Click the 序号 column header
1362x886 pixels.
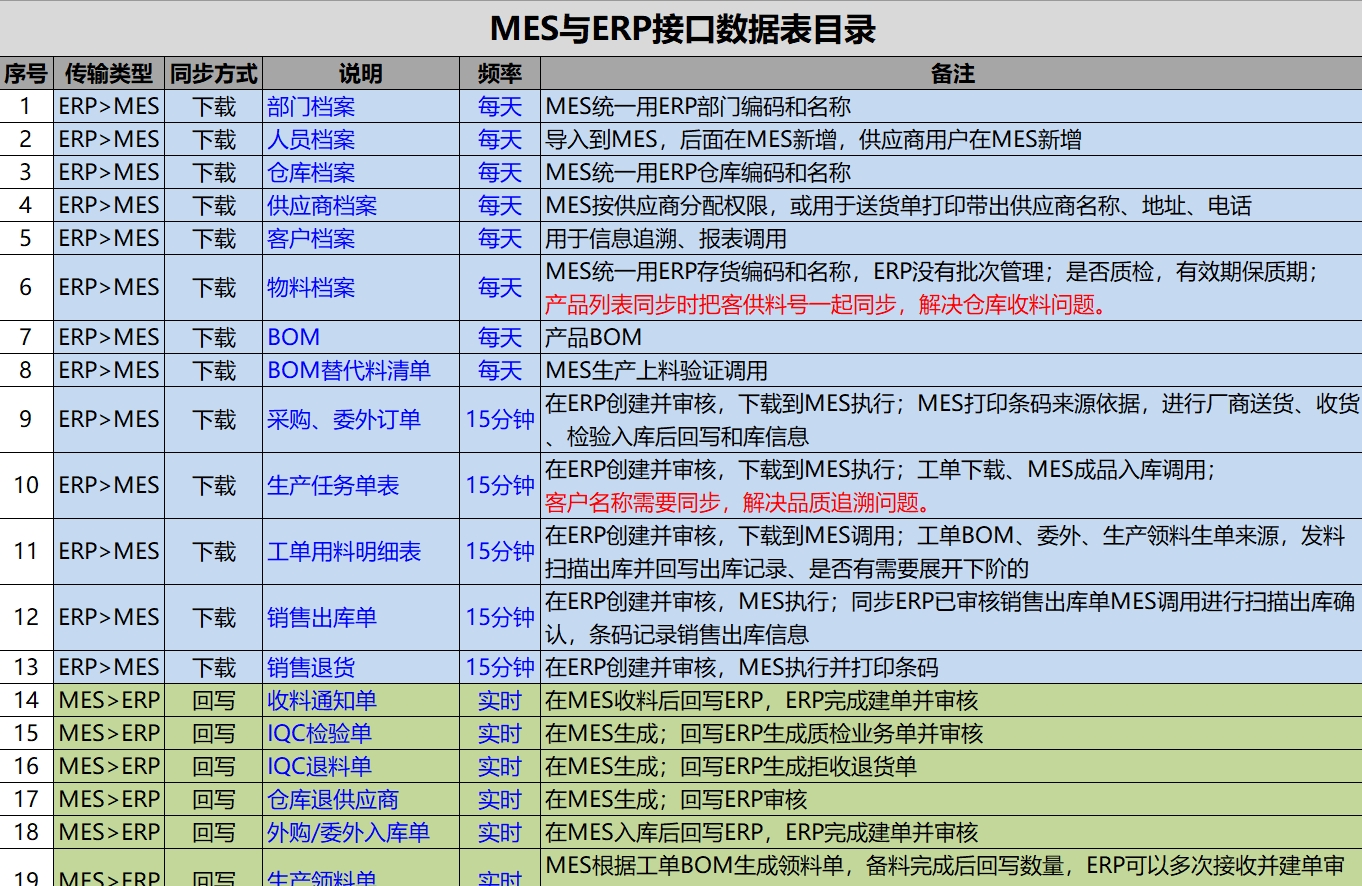[x=26, y=73]
